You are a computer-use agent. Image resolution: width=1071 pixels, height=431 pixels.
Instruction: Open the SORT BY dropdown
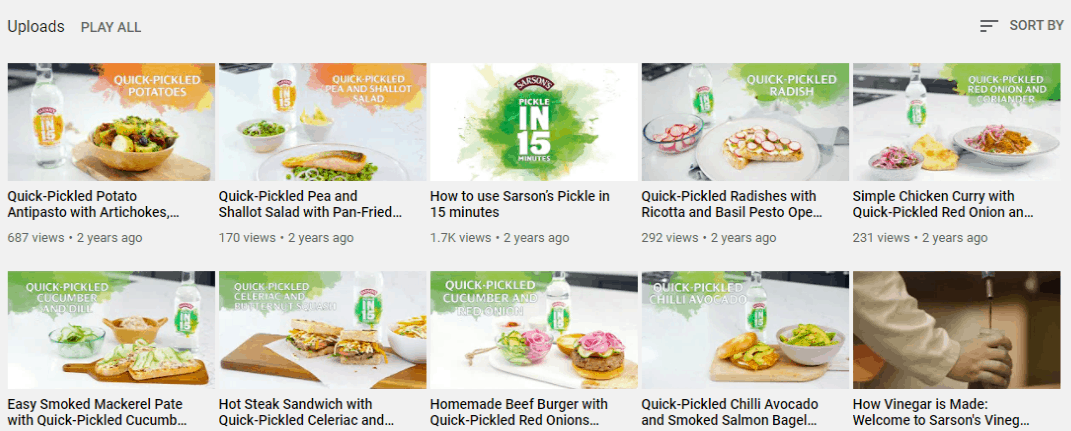click(1022, 26)
